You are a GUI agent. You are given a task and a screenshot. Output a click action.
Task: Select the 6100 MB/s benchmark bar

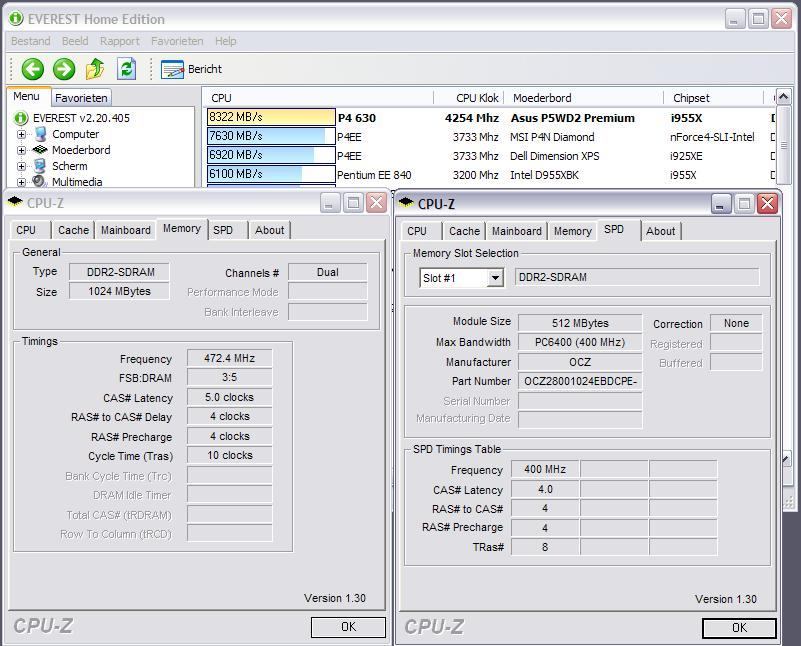coord(271,174)
